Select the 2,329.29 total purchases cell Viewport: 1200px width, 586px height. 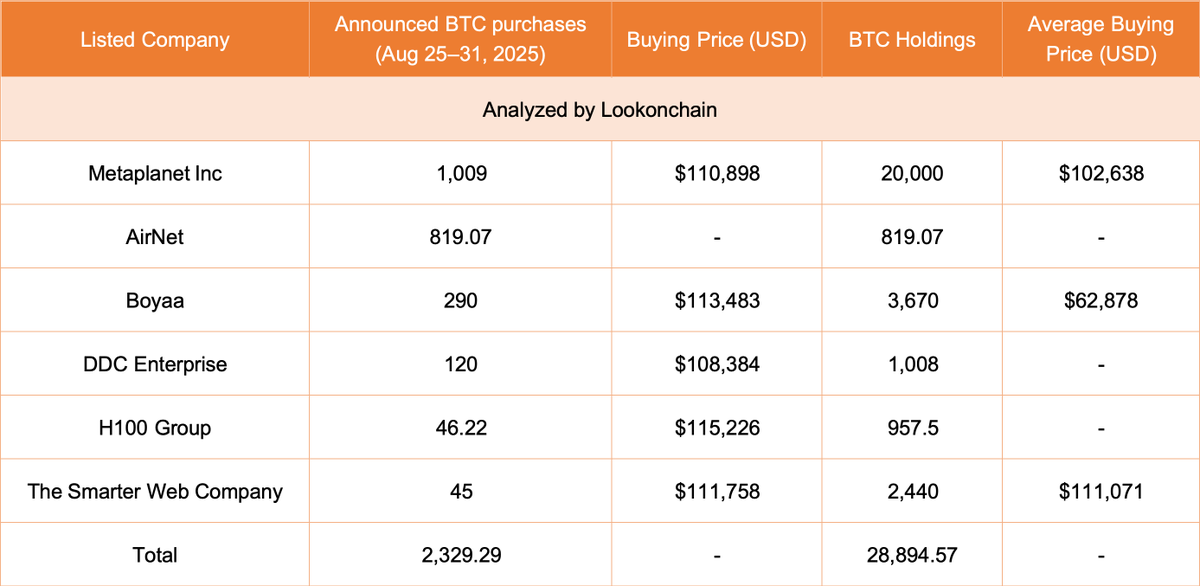[460, 554]
